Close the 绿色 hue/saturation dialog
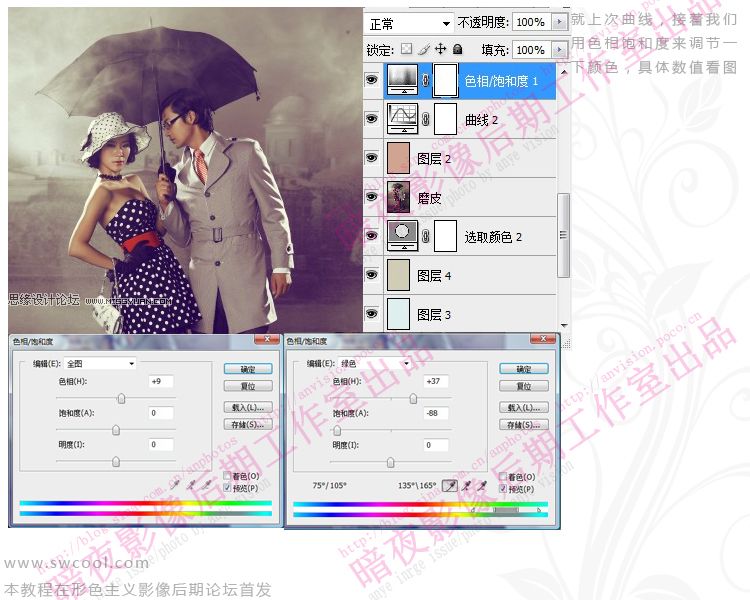 coord(543,339)
